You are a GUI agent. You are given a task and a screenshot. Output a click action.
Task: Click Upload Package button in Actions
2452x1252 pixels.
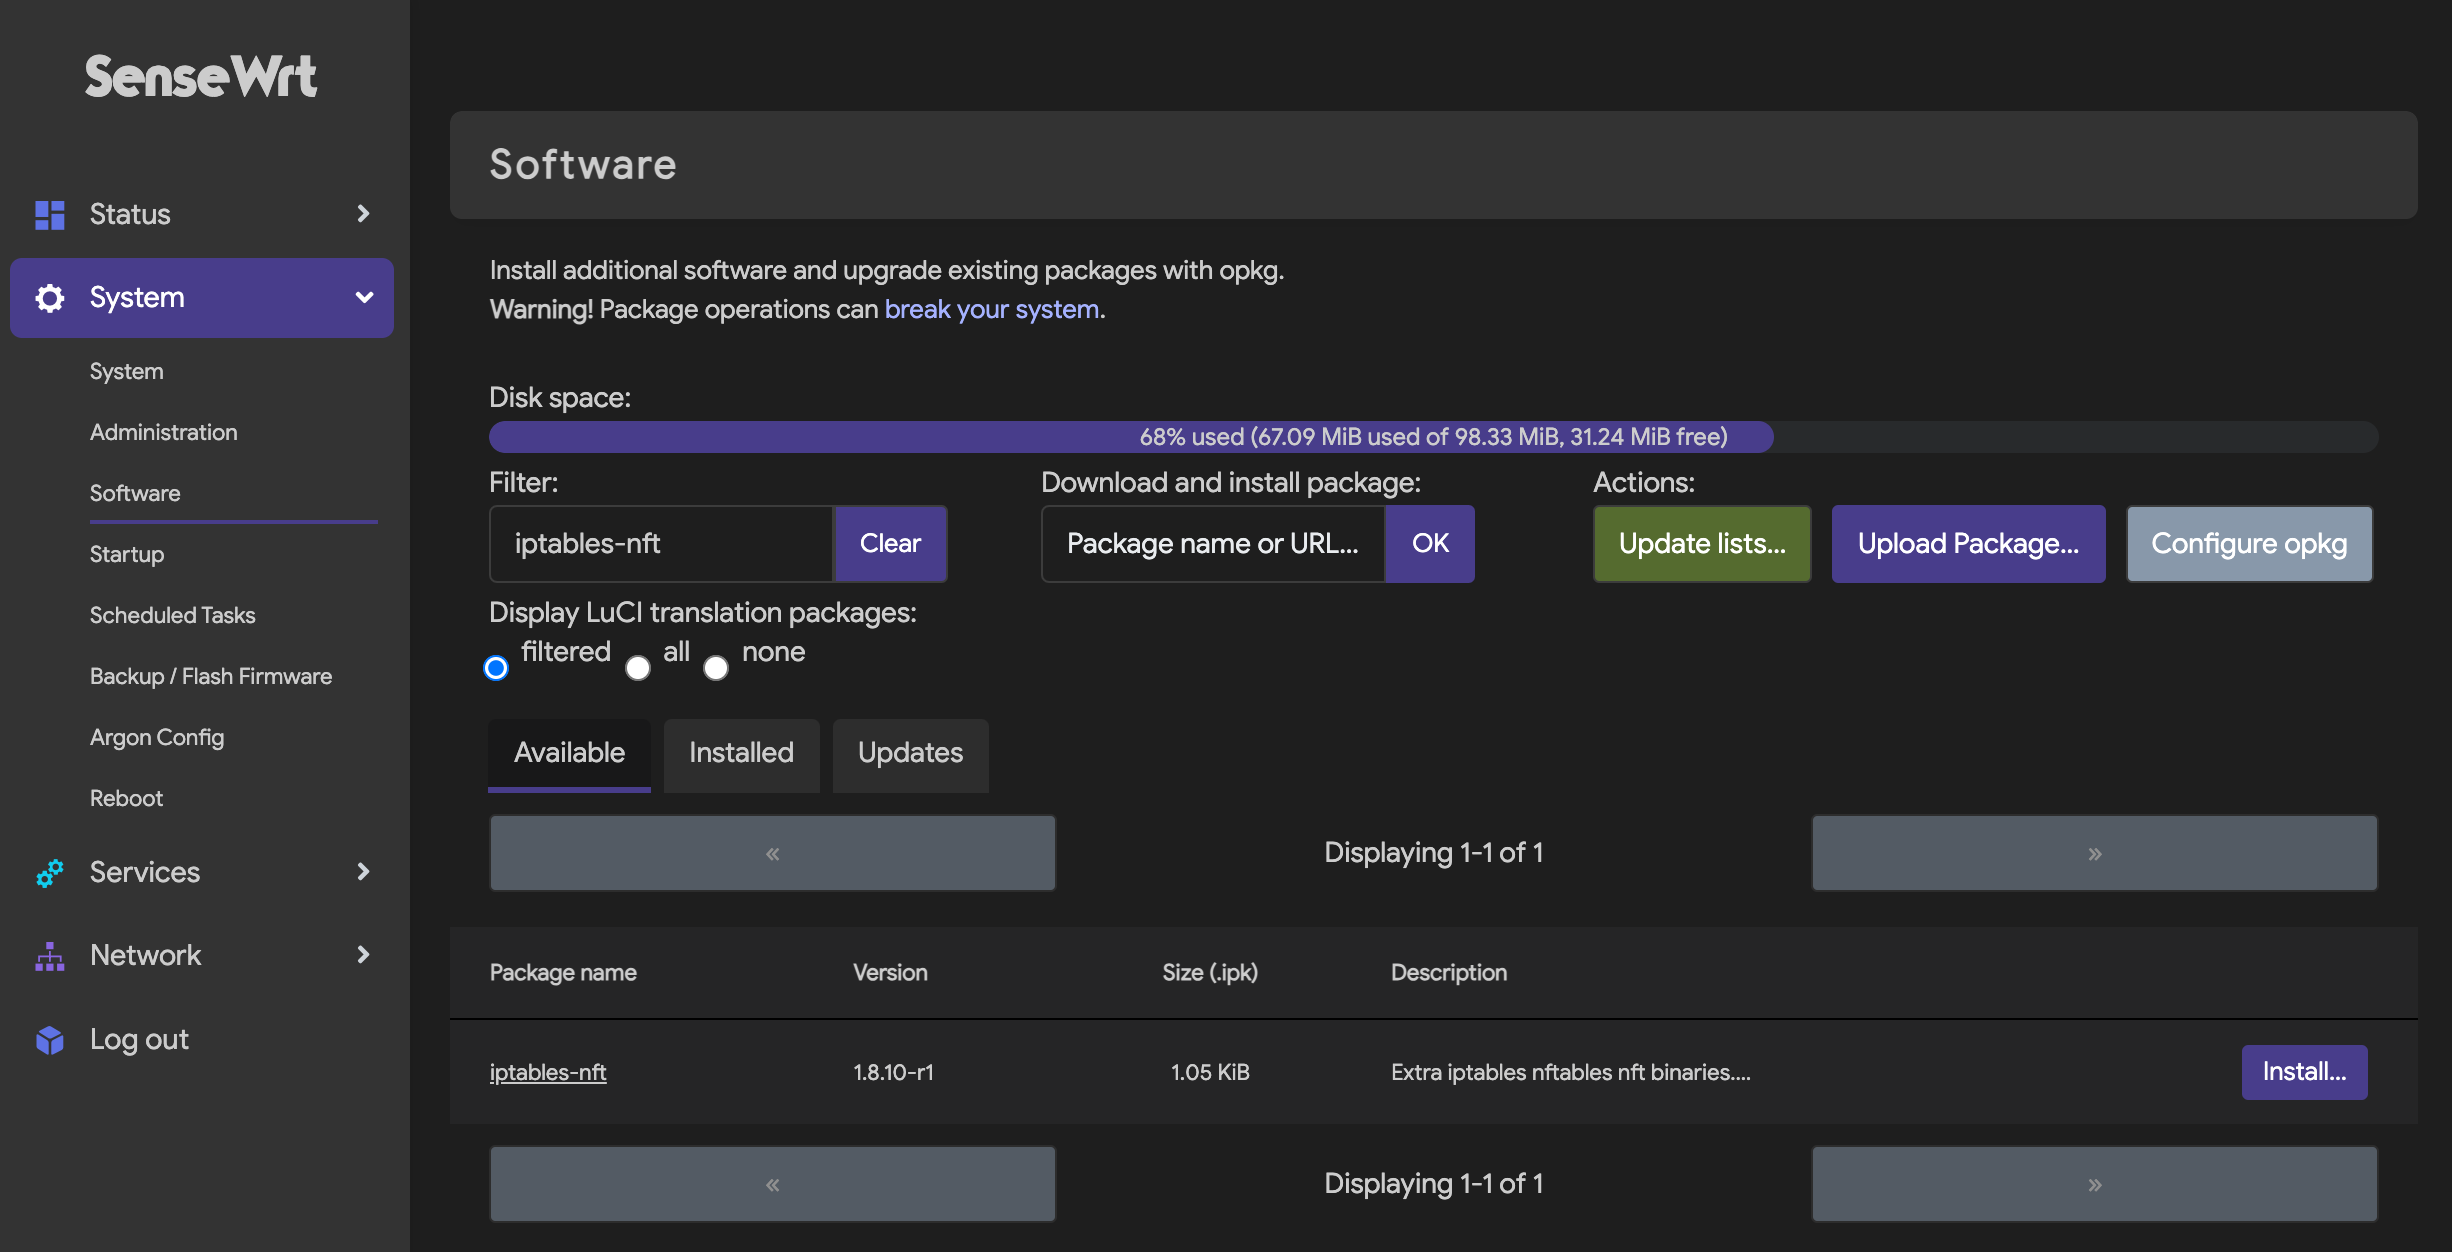click(x=1968, y=543)
